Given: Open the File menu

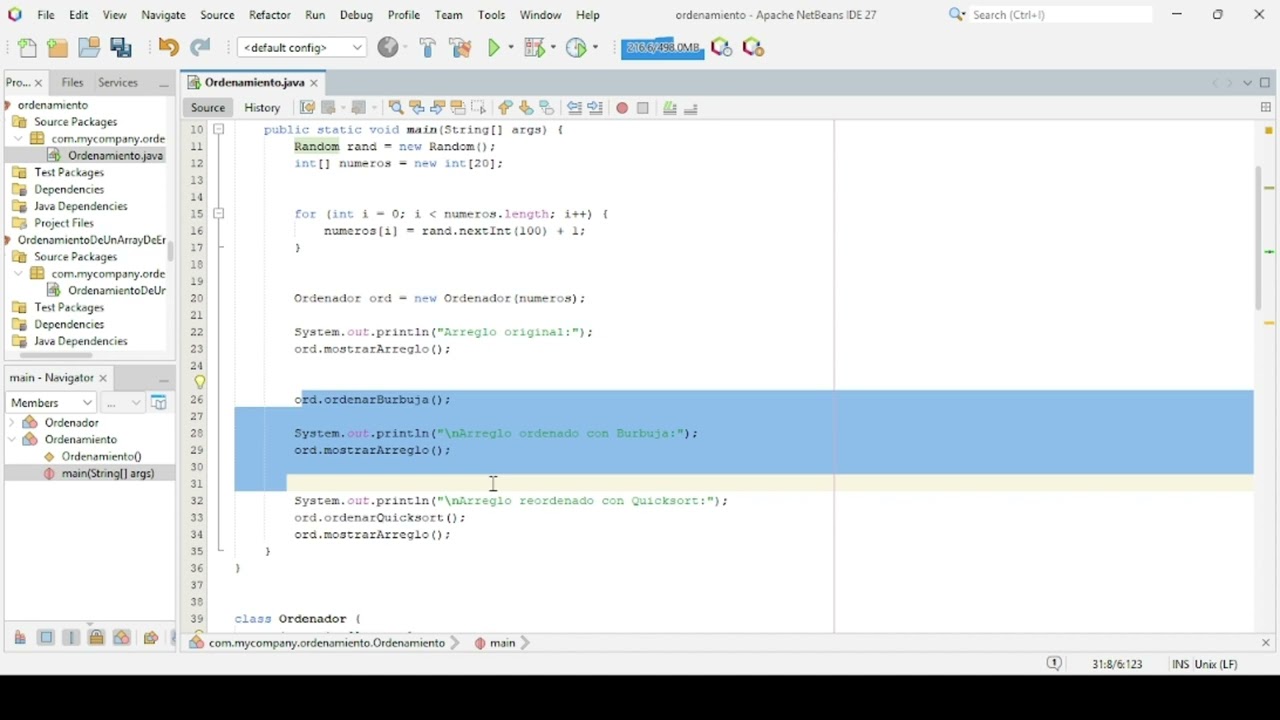Looking at the screenshot, I should [x=46, y=15].
